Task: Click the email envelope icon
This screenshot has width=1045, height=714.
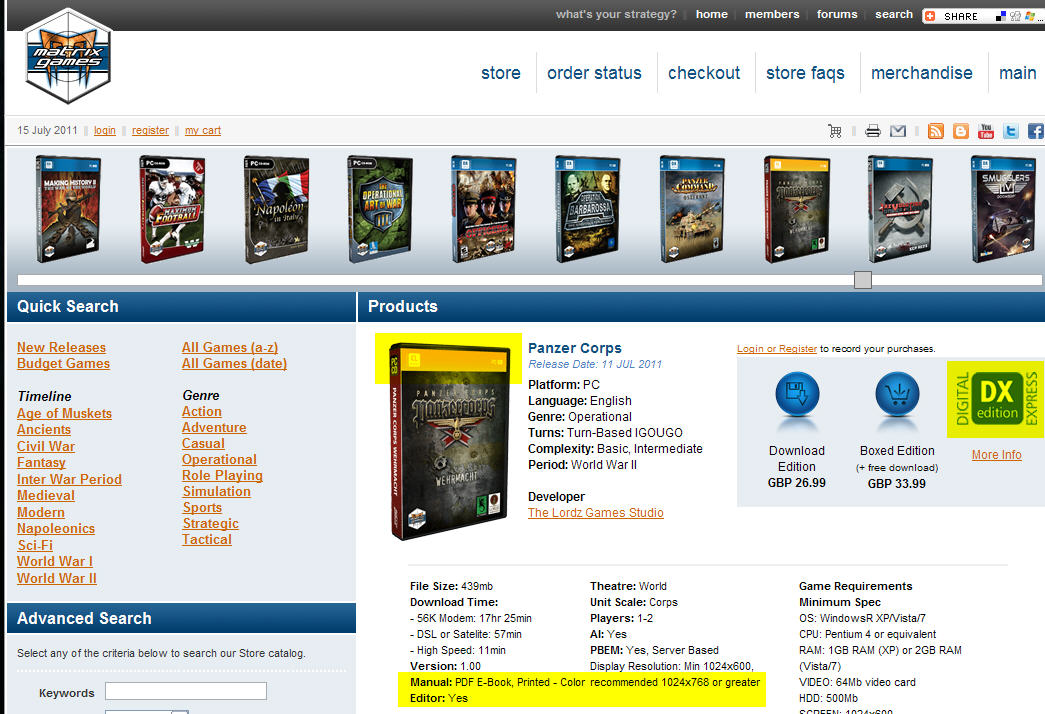Action: point(898,131)
